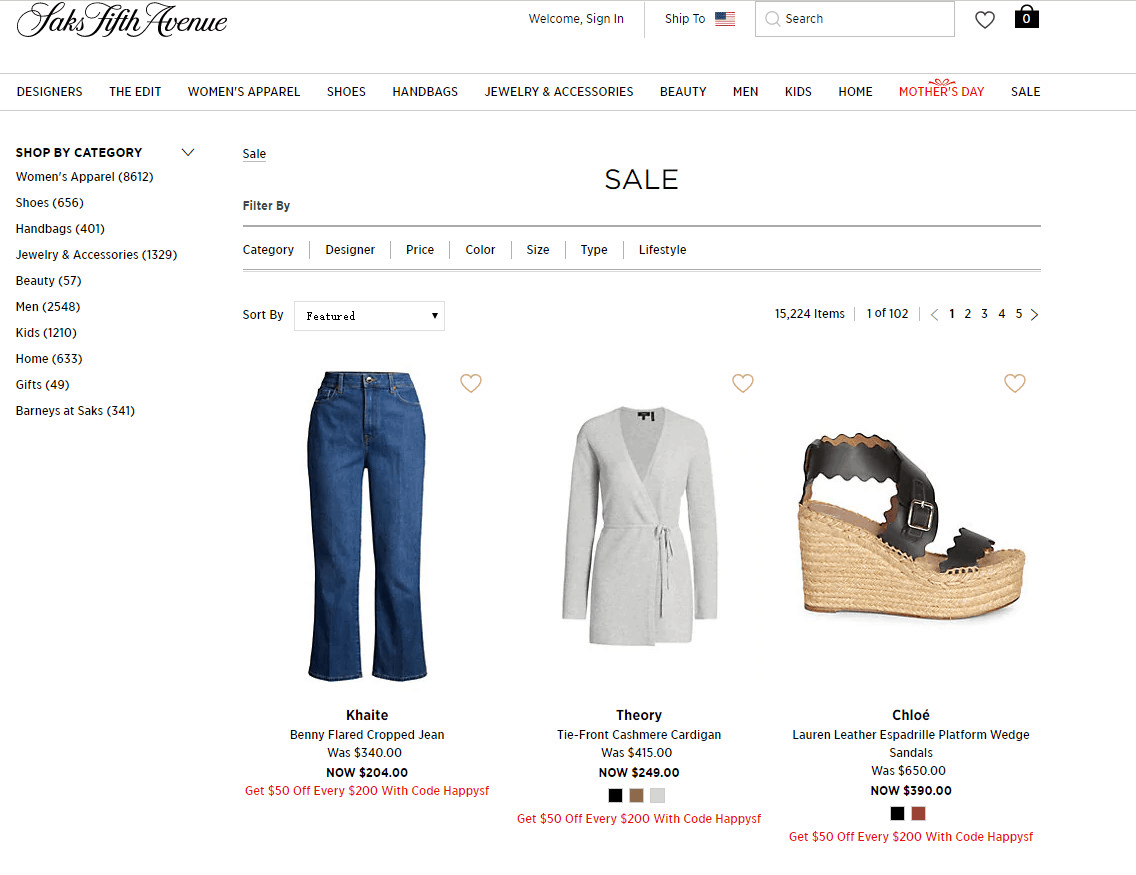Open the Chloé wedge sandal image
The height and width of the screenshot is (875, 1136).
(911, 526)
